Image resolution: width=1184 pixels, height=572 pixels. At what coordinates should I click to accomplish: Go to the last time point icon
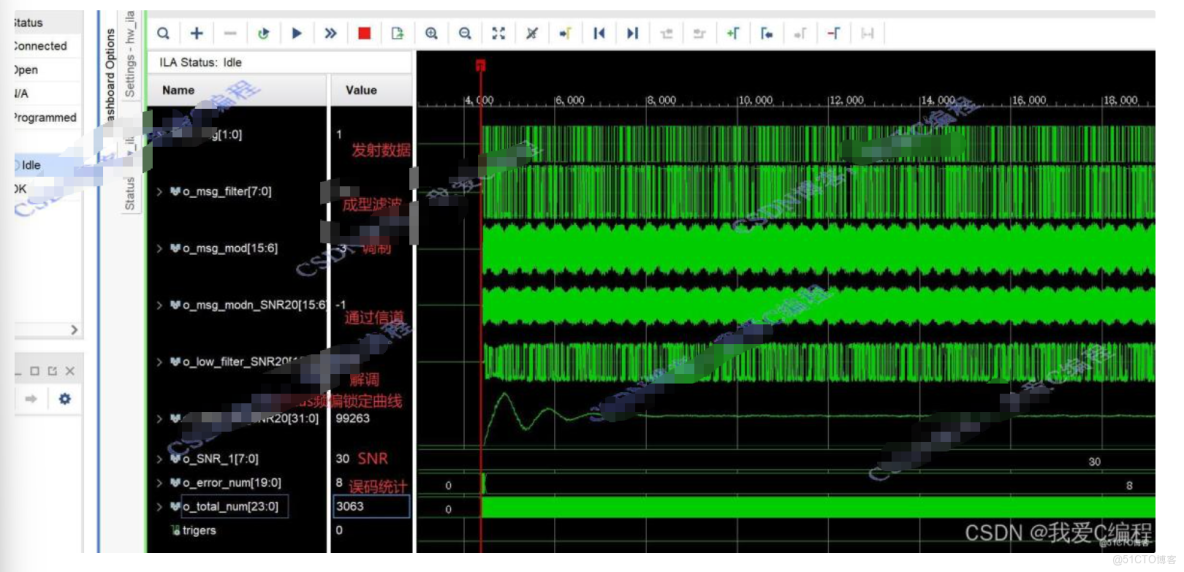(x=632, y=33)
